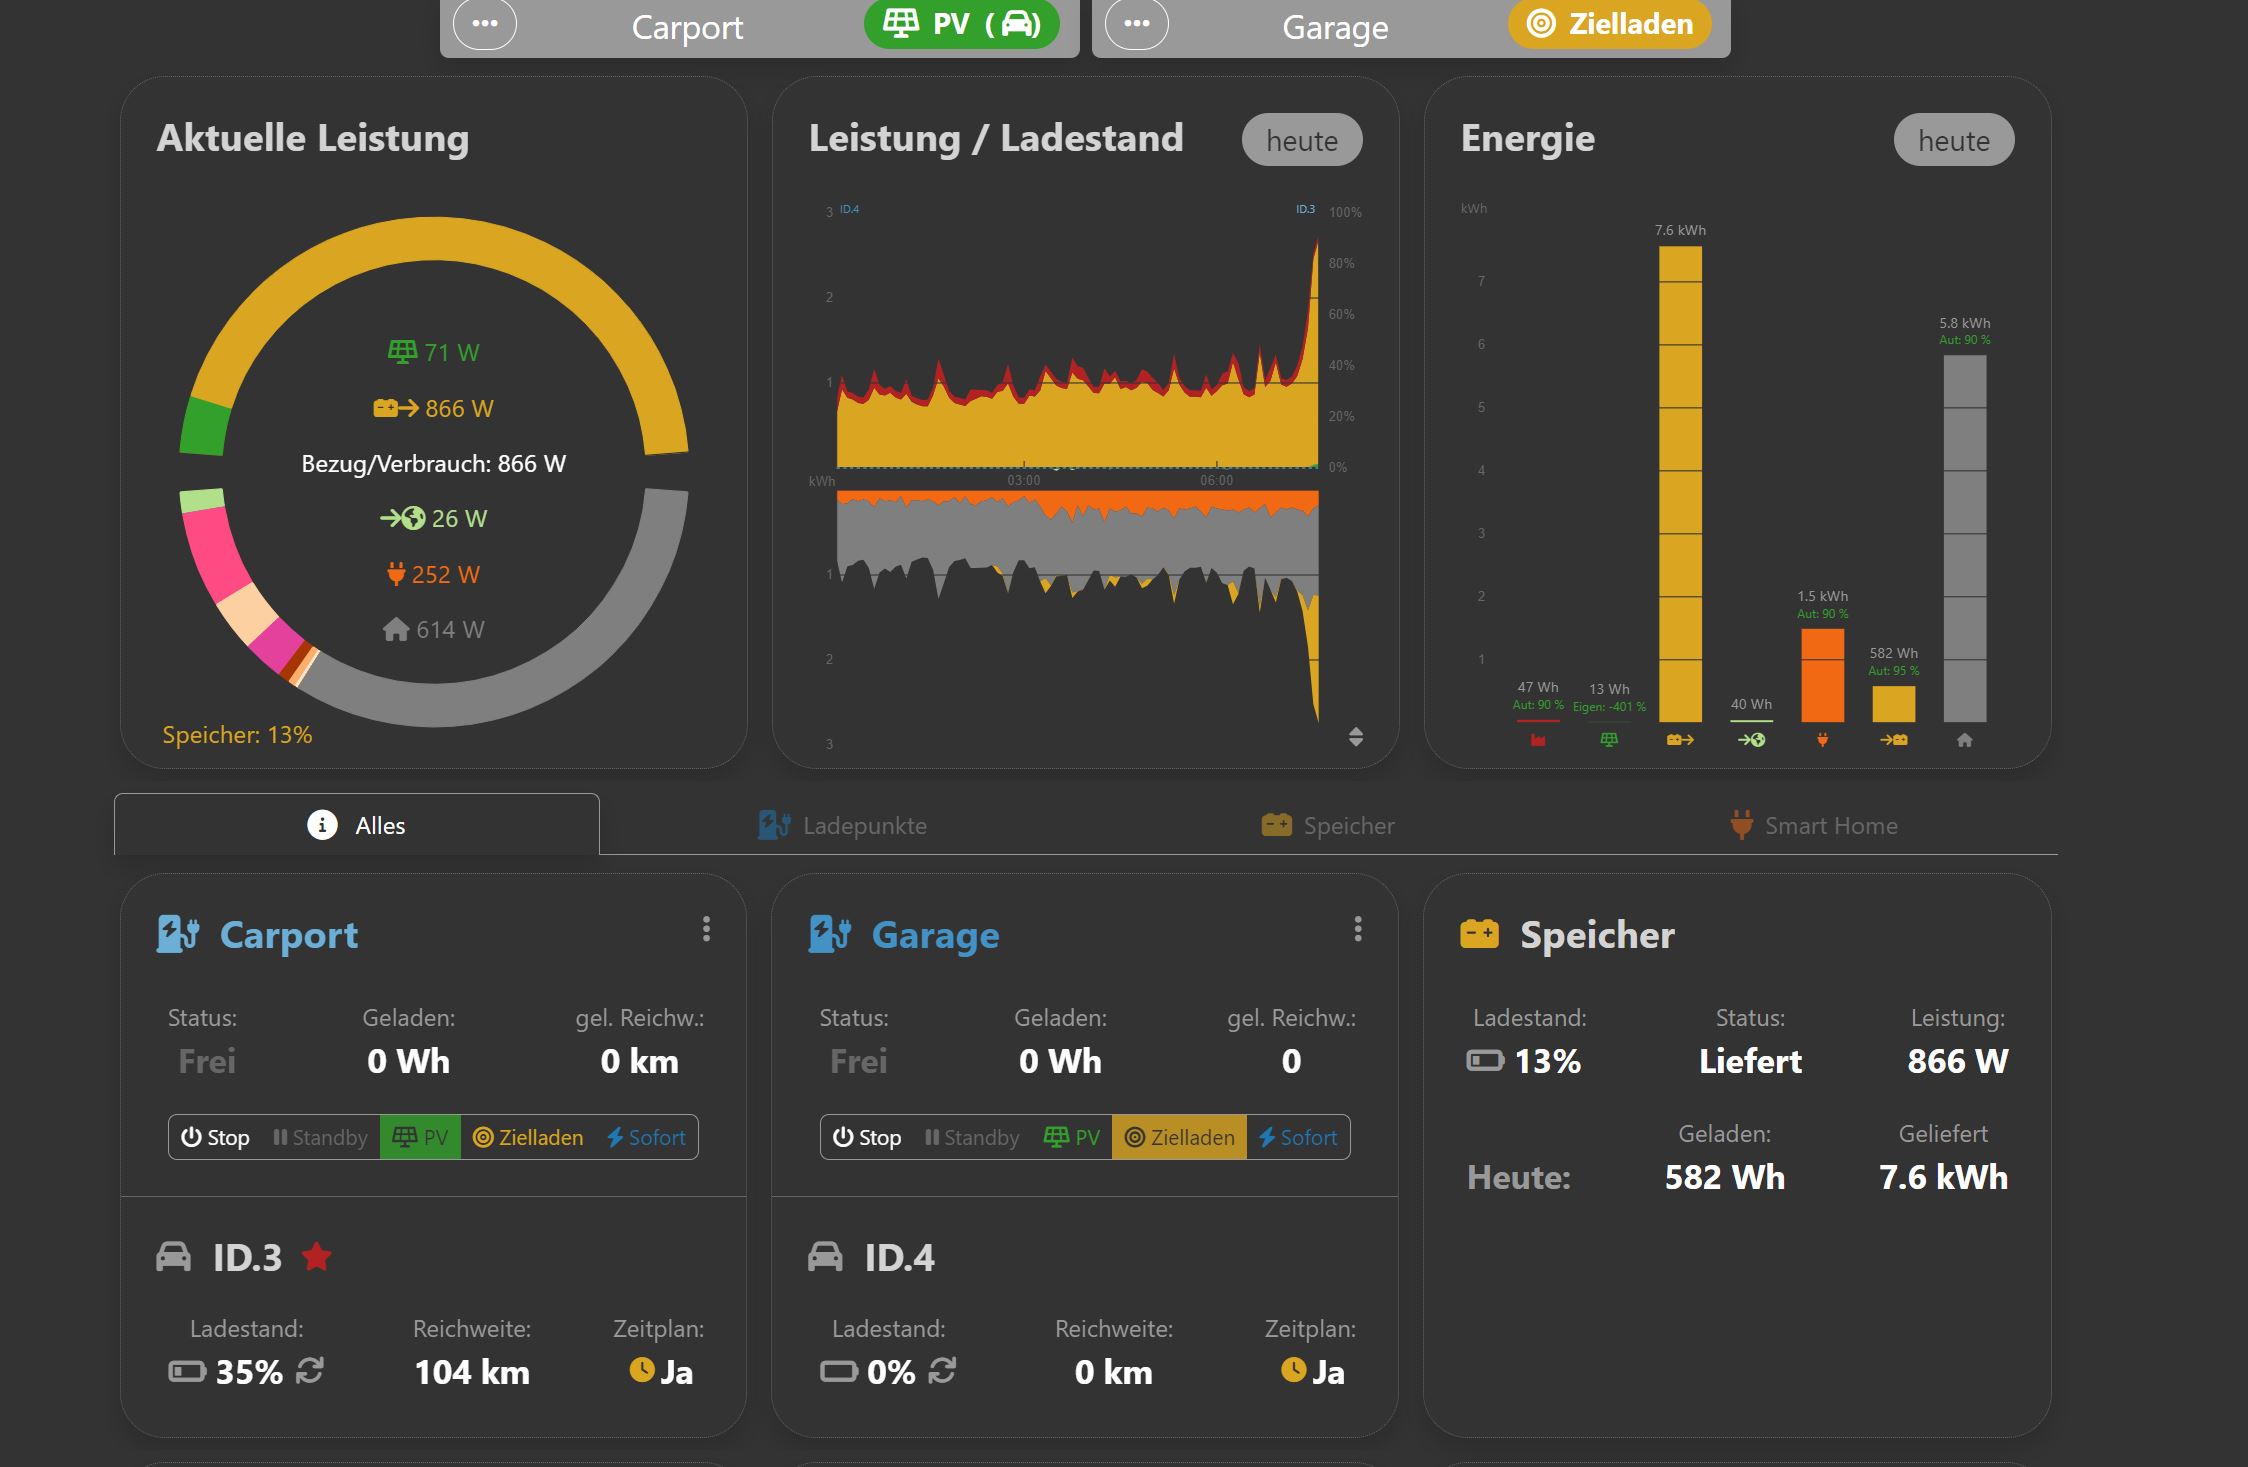
Task: Click the Garage Zielladen badge at top
Action: 1609,24
